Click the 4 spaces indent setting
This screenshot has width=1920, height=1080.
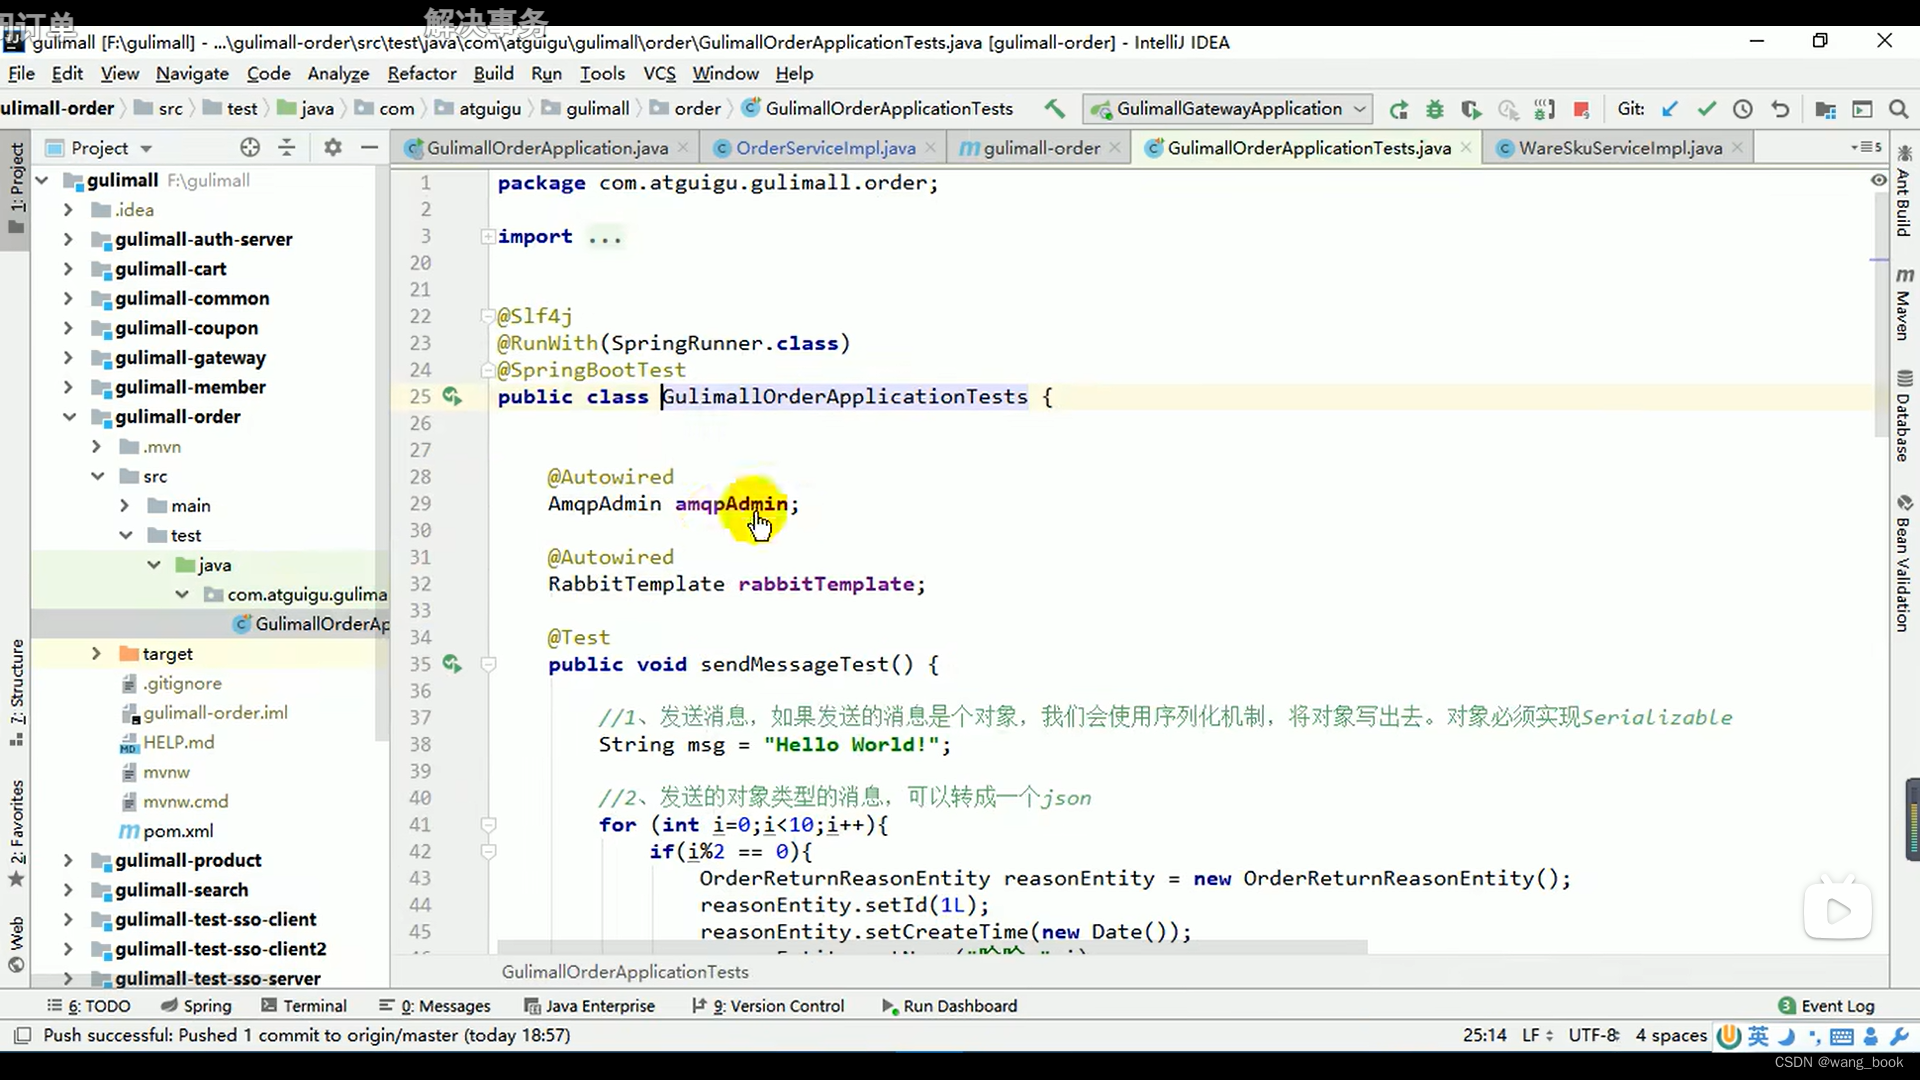1671,1036
